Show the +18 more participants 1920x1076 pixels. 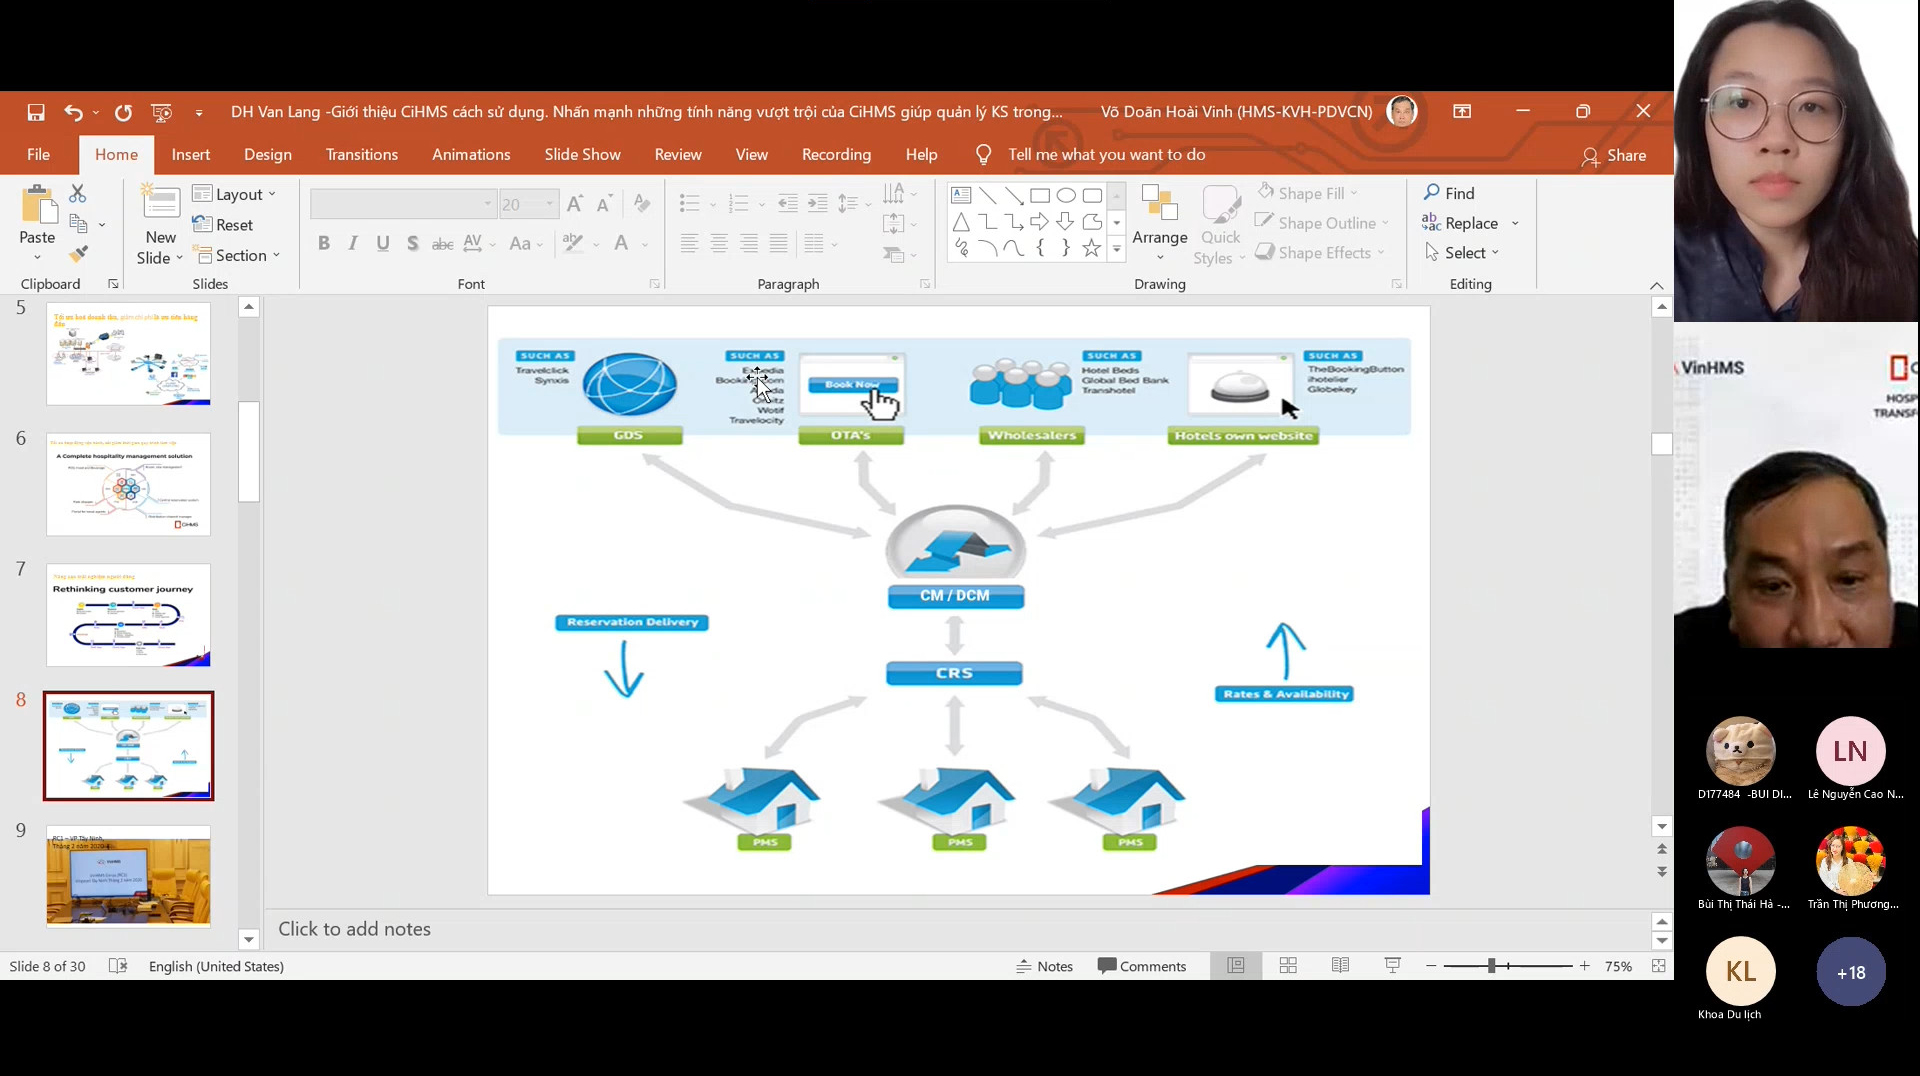click(x=1851, y=972)
